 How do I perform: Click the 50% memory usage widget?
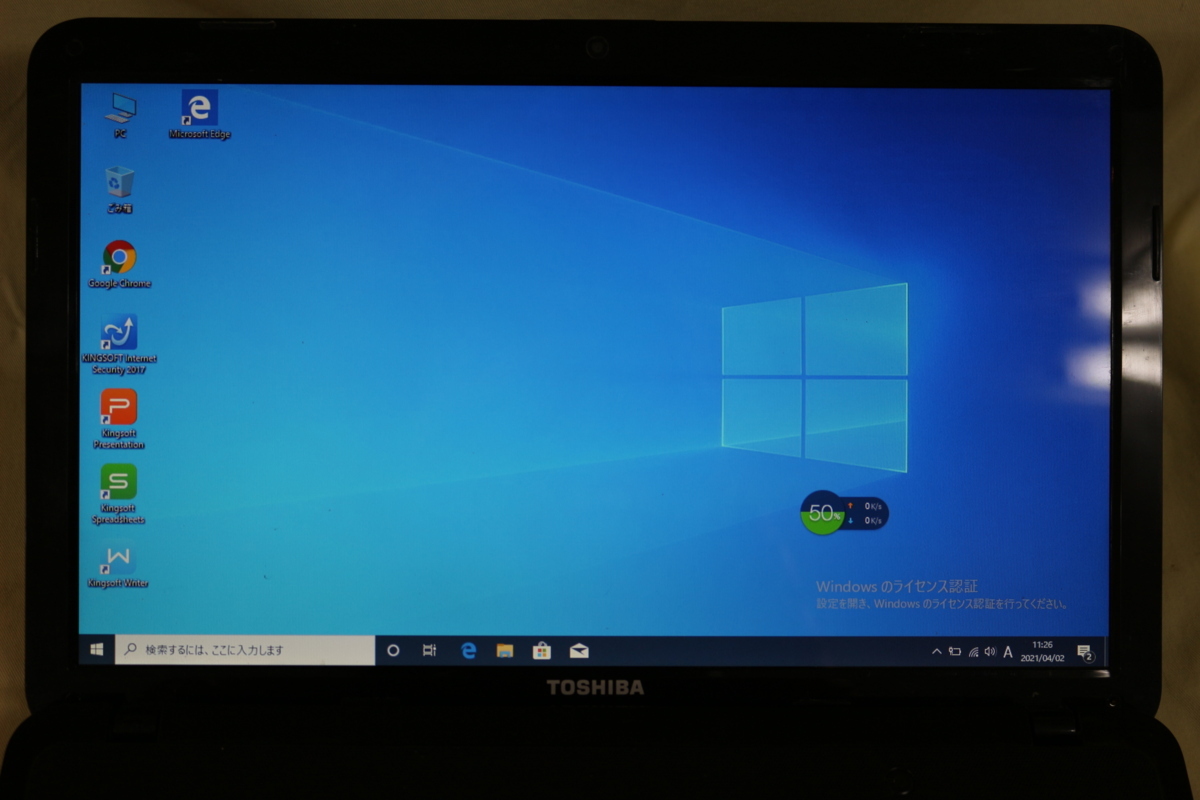click(x=822, y=513)
